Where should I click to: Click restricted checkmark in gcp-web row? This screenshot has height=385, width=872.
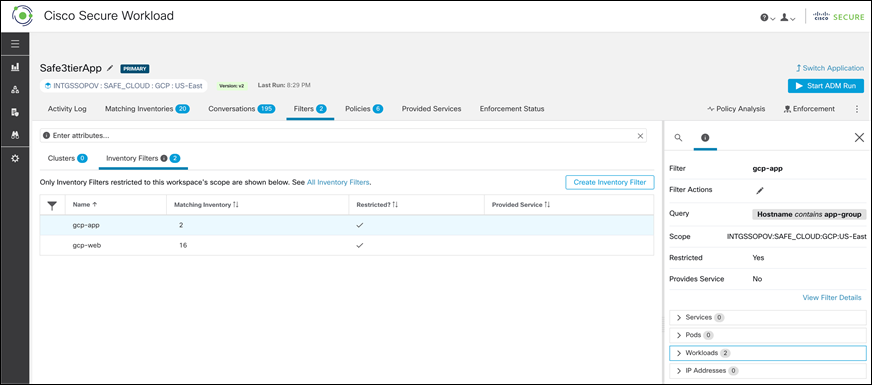click(360, 245)
